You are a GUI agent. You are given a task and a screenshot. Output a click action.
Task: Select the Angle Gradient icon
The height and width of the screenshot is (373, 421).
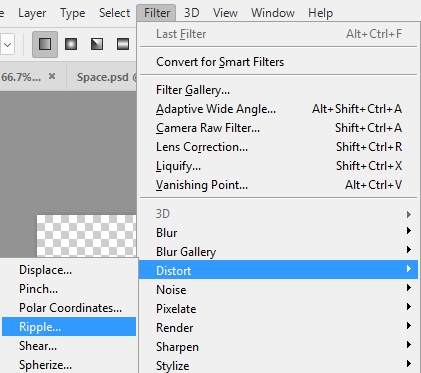tap(97, 44)
